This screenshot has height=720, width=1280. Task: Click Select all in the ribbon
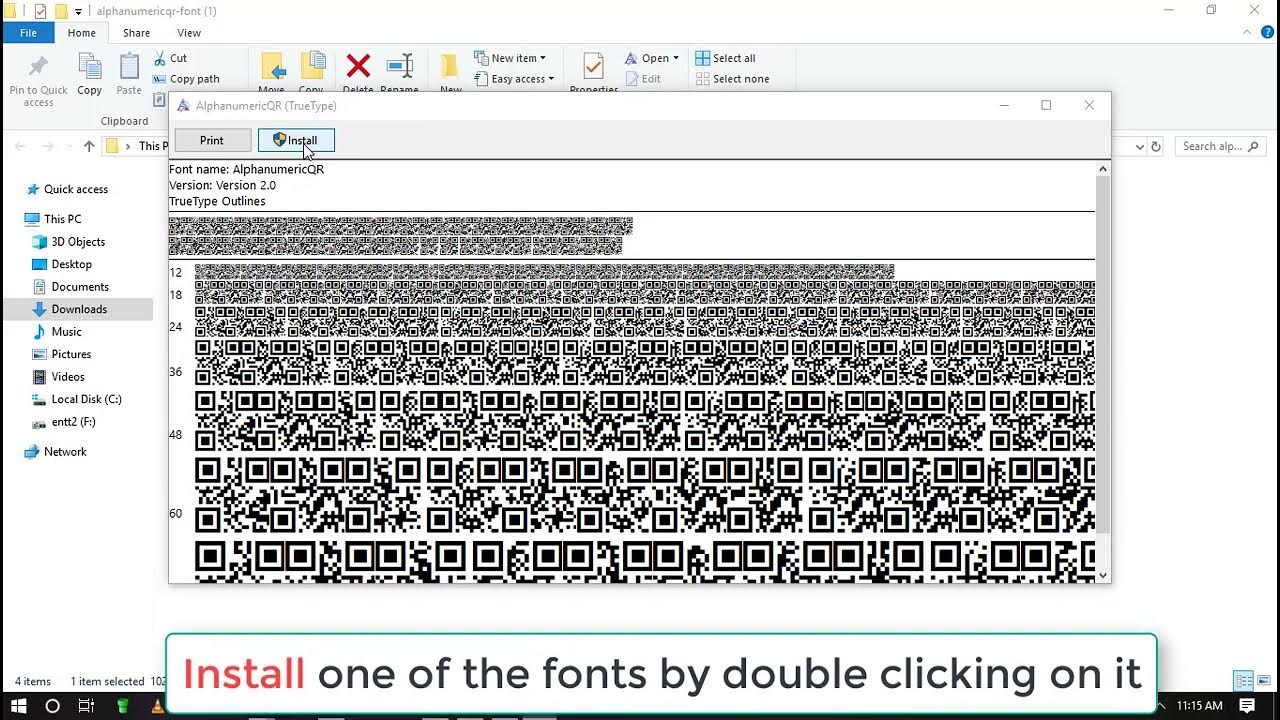pyautogui.click(x=726, y=58)
